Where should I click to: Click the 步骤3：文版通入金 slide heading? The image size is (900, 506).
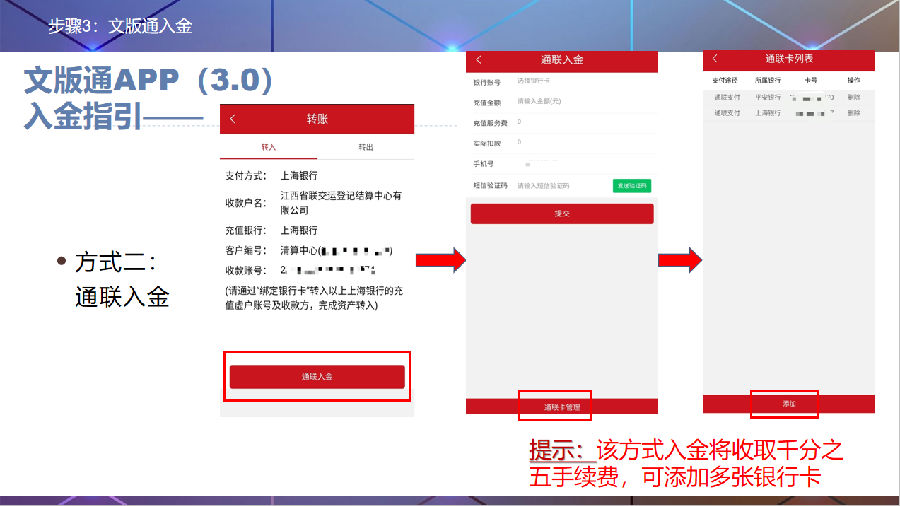point(120,26)
